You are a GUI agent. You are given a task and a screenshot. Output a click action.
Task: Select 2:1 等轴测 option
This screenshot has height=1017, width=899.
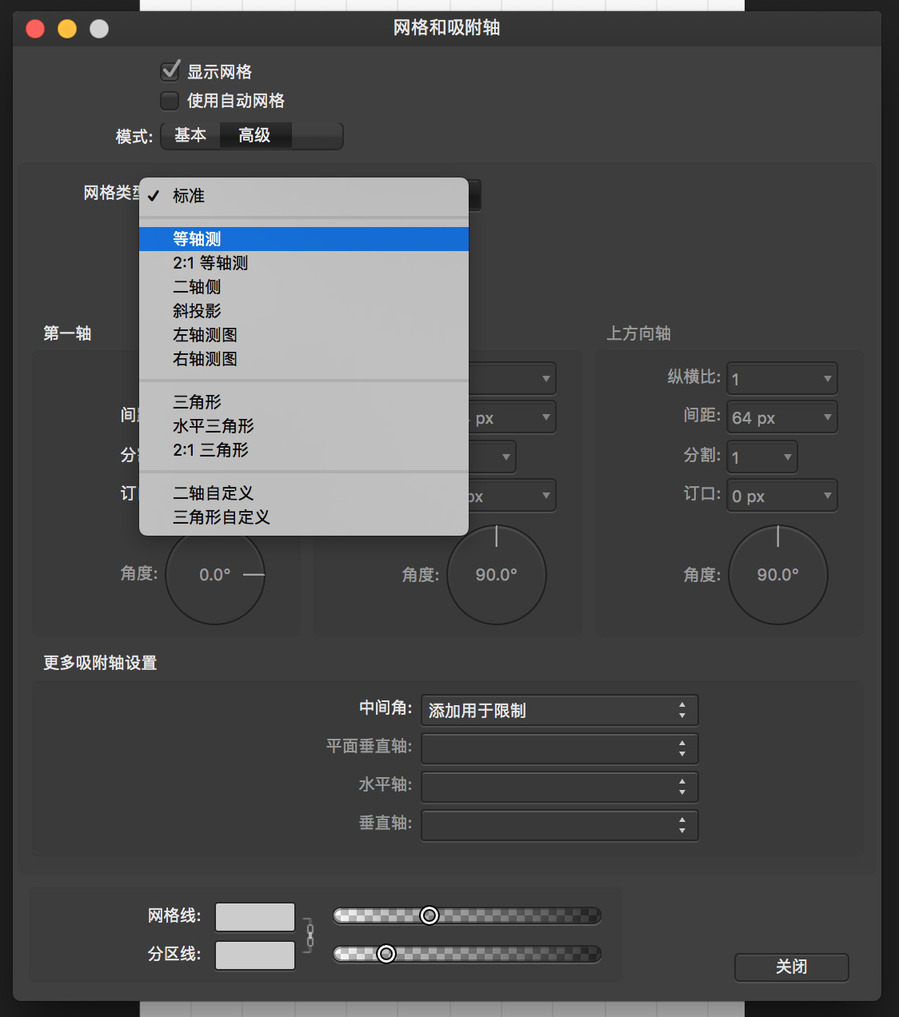(x=304, y=263)
